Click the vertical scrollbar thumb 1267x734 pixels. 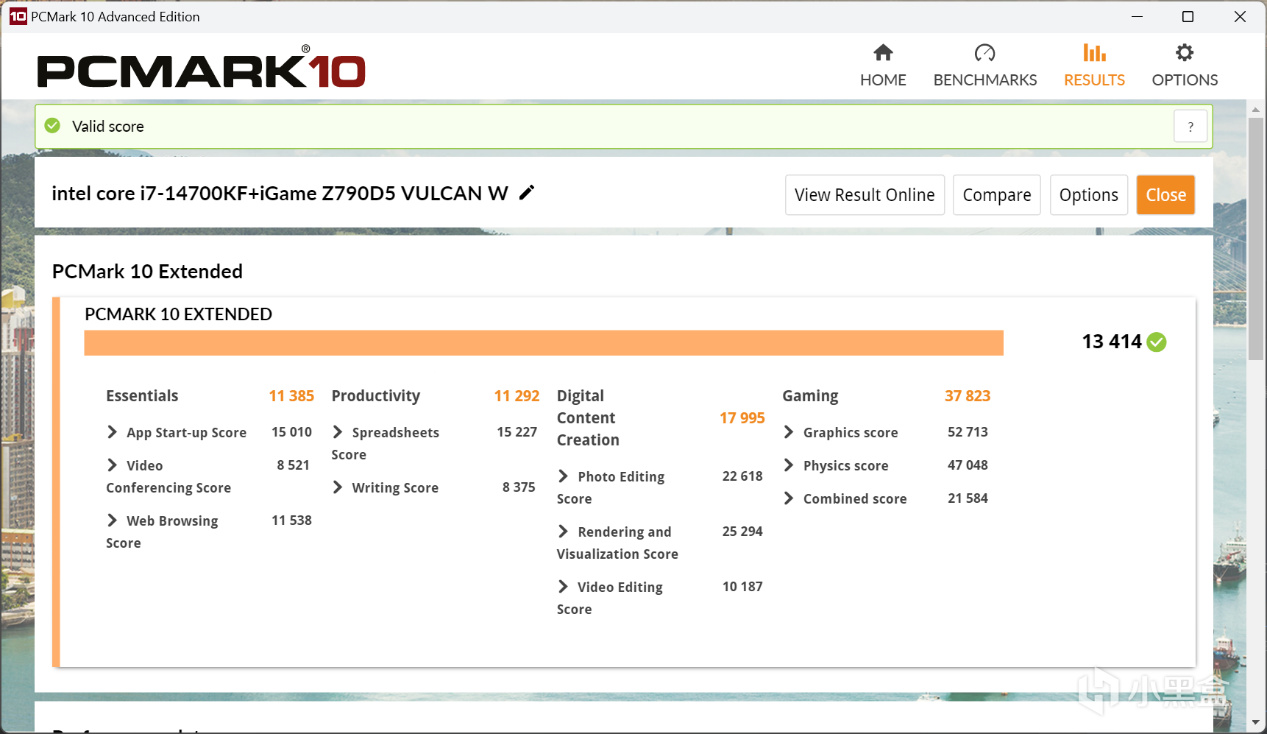[1257, 238]
